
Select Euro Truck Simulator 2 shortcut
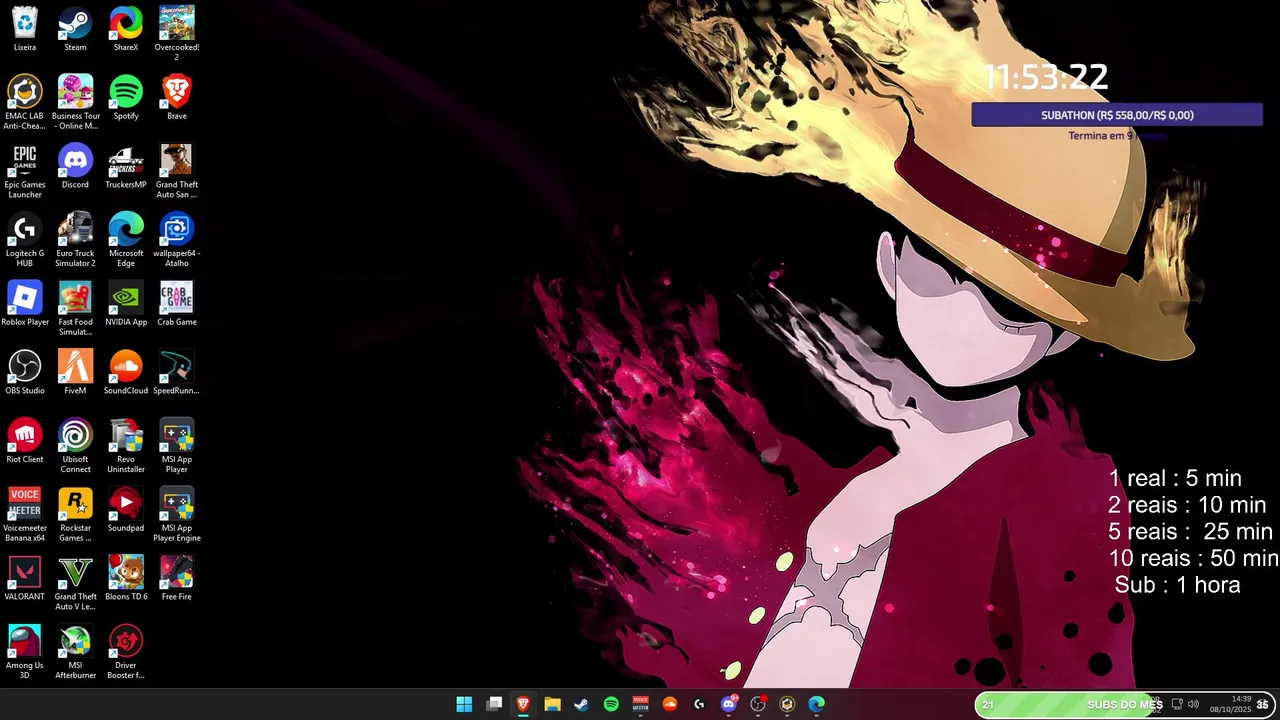75,241
